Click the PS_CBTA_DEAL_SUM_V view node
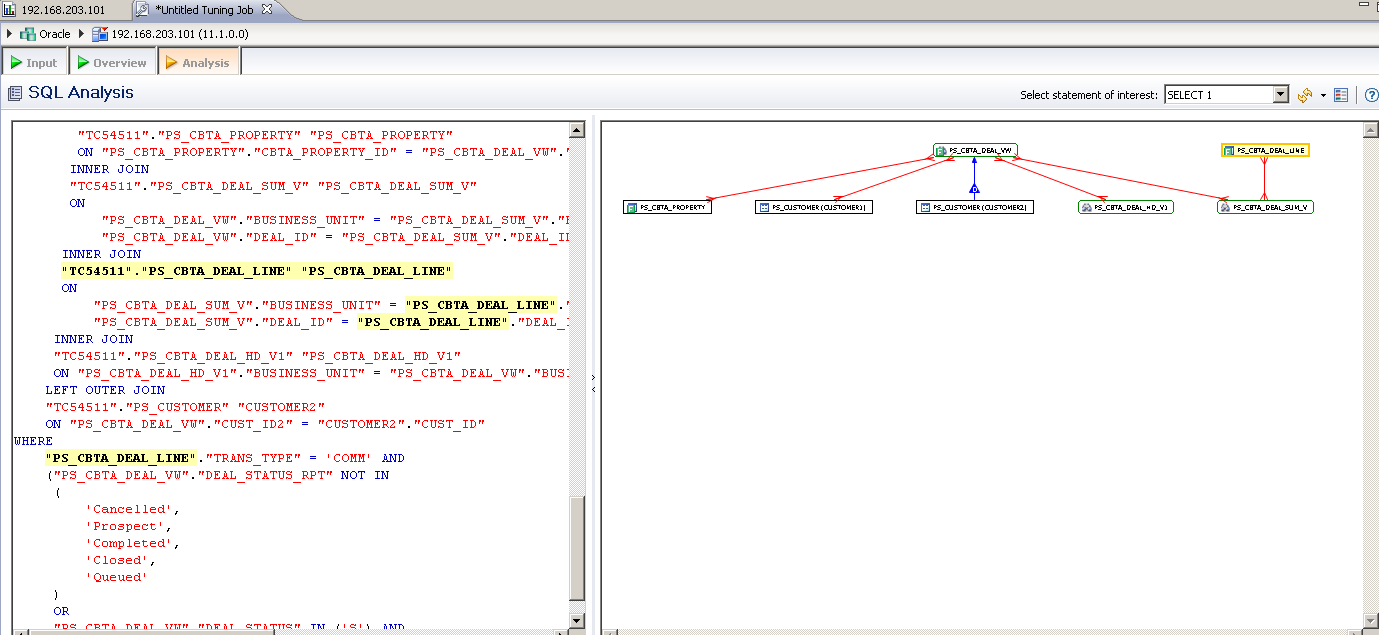 (x=1265, y=207)
